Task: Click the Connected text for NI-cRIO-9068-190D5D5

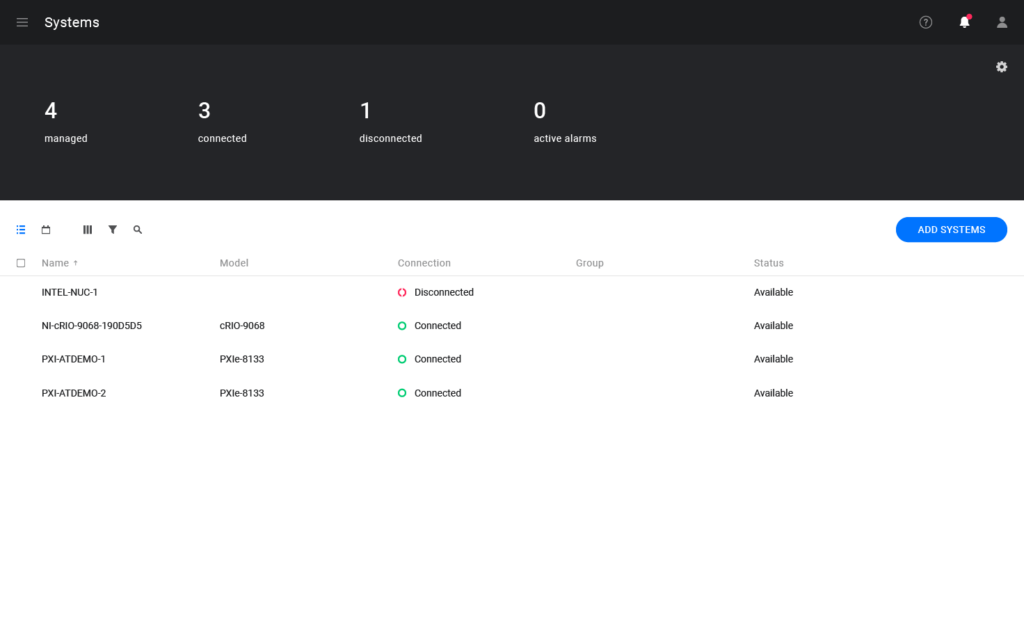Action: click(438, 325)
